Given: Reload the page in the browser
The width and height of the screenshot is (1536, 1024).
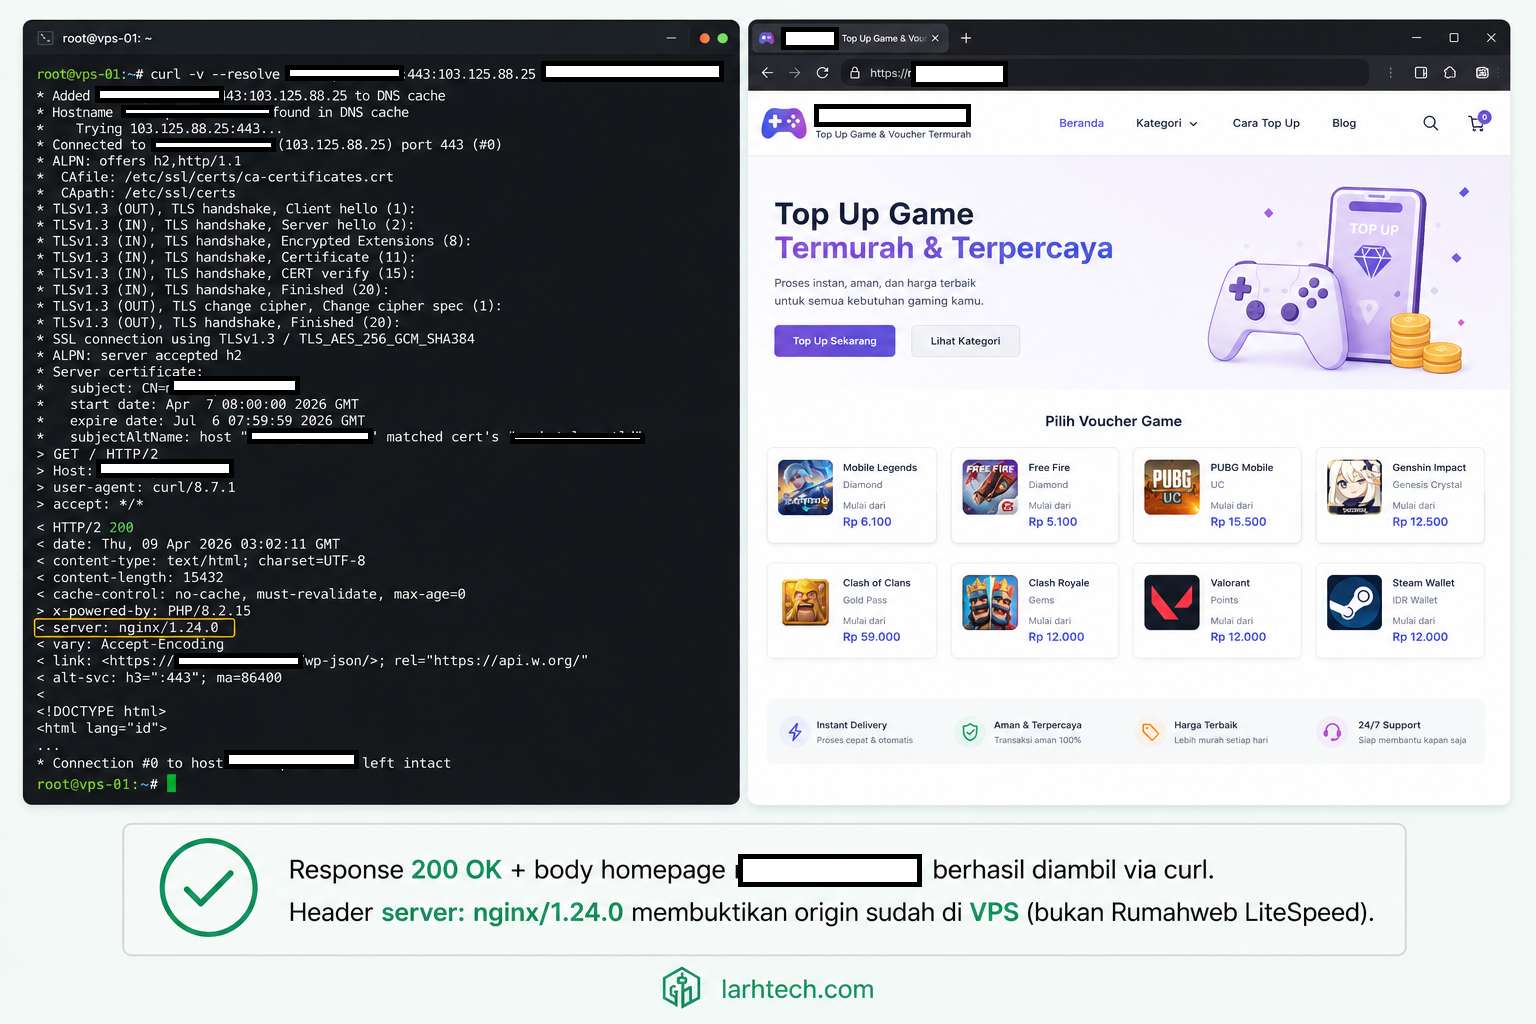Looking at the screenshot, I should point(822,73).
